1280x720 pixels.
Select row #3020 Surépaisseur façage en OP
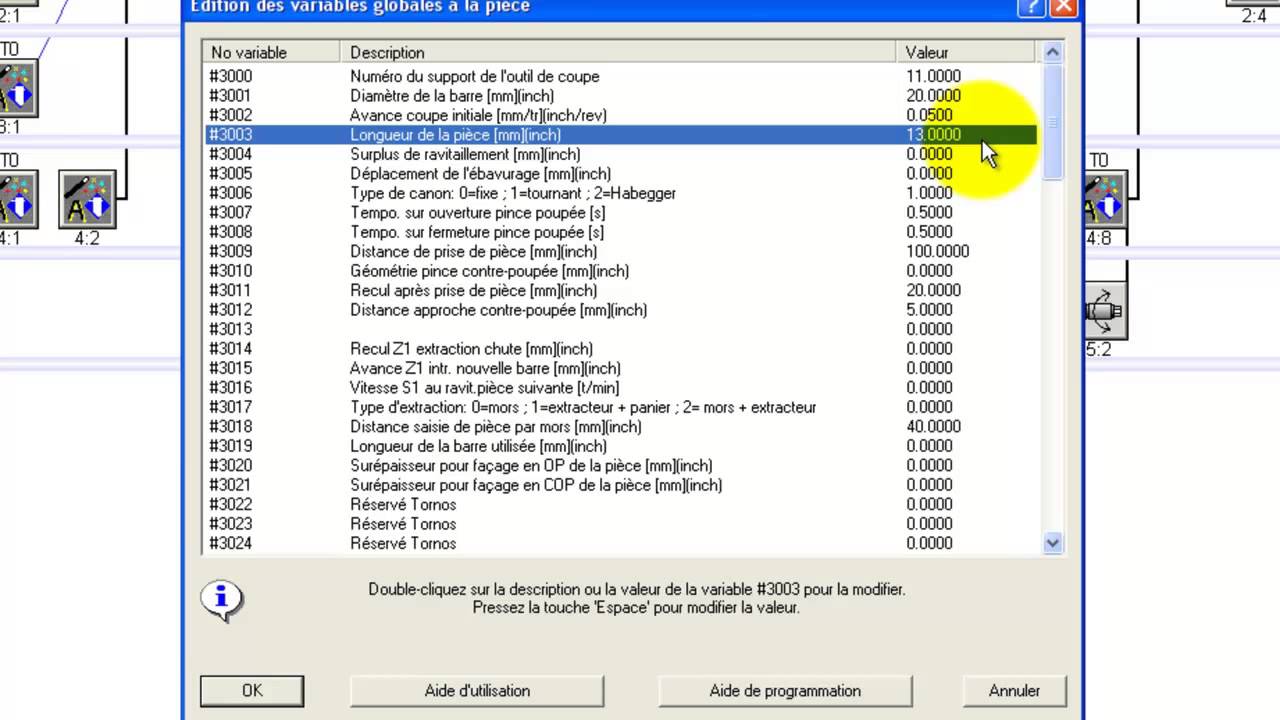[x=621, y=466]
